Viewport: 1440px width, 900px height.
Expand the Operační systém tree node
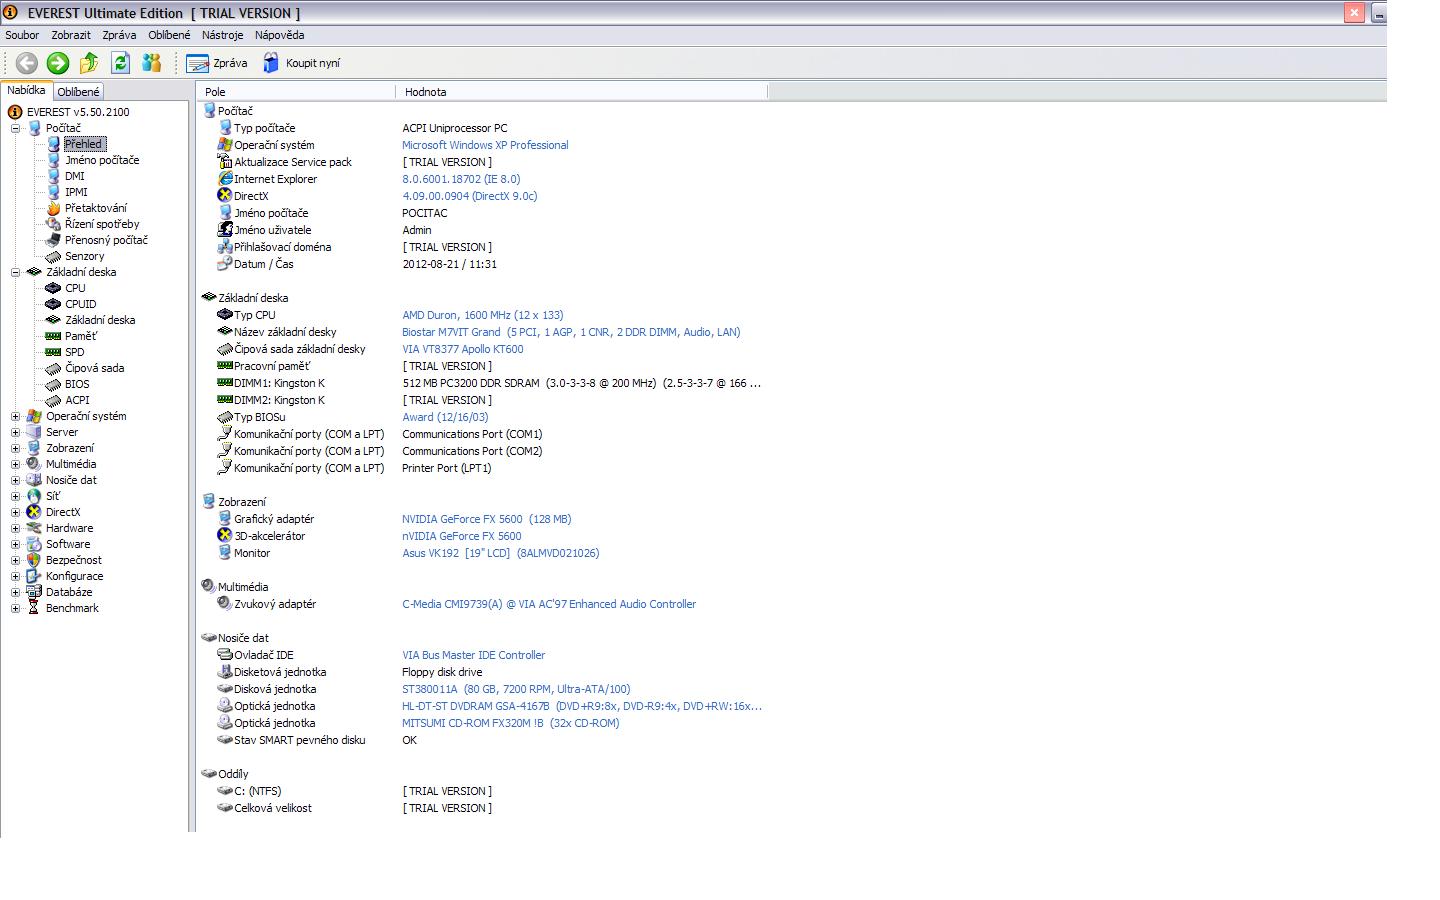pyautogui.click(x=16, y=416)
